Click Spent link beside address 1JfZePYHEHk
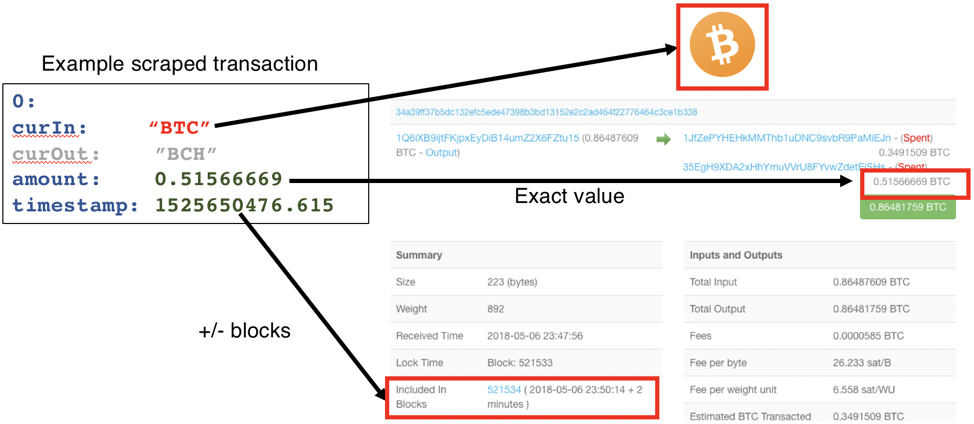 [x=916, y=137]
